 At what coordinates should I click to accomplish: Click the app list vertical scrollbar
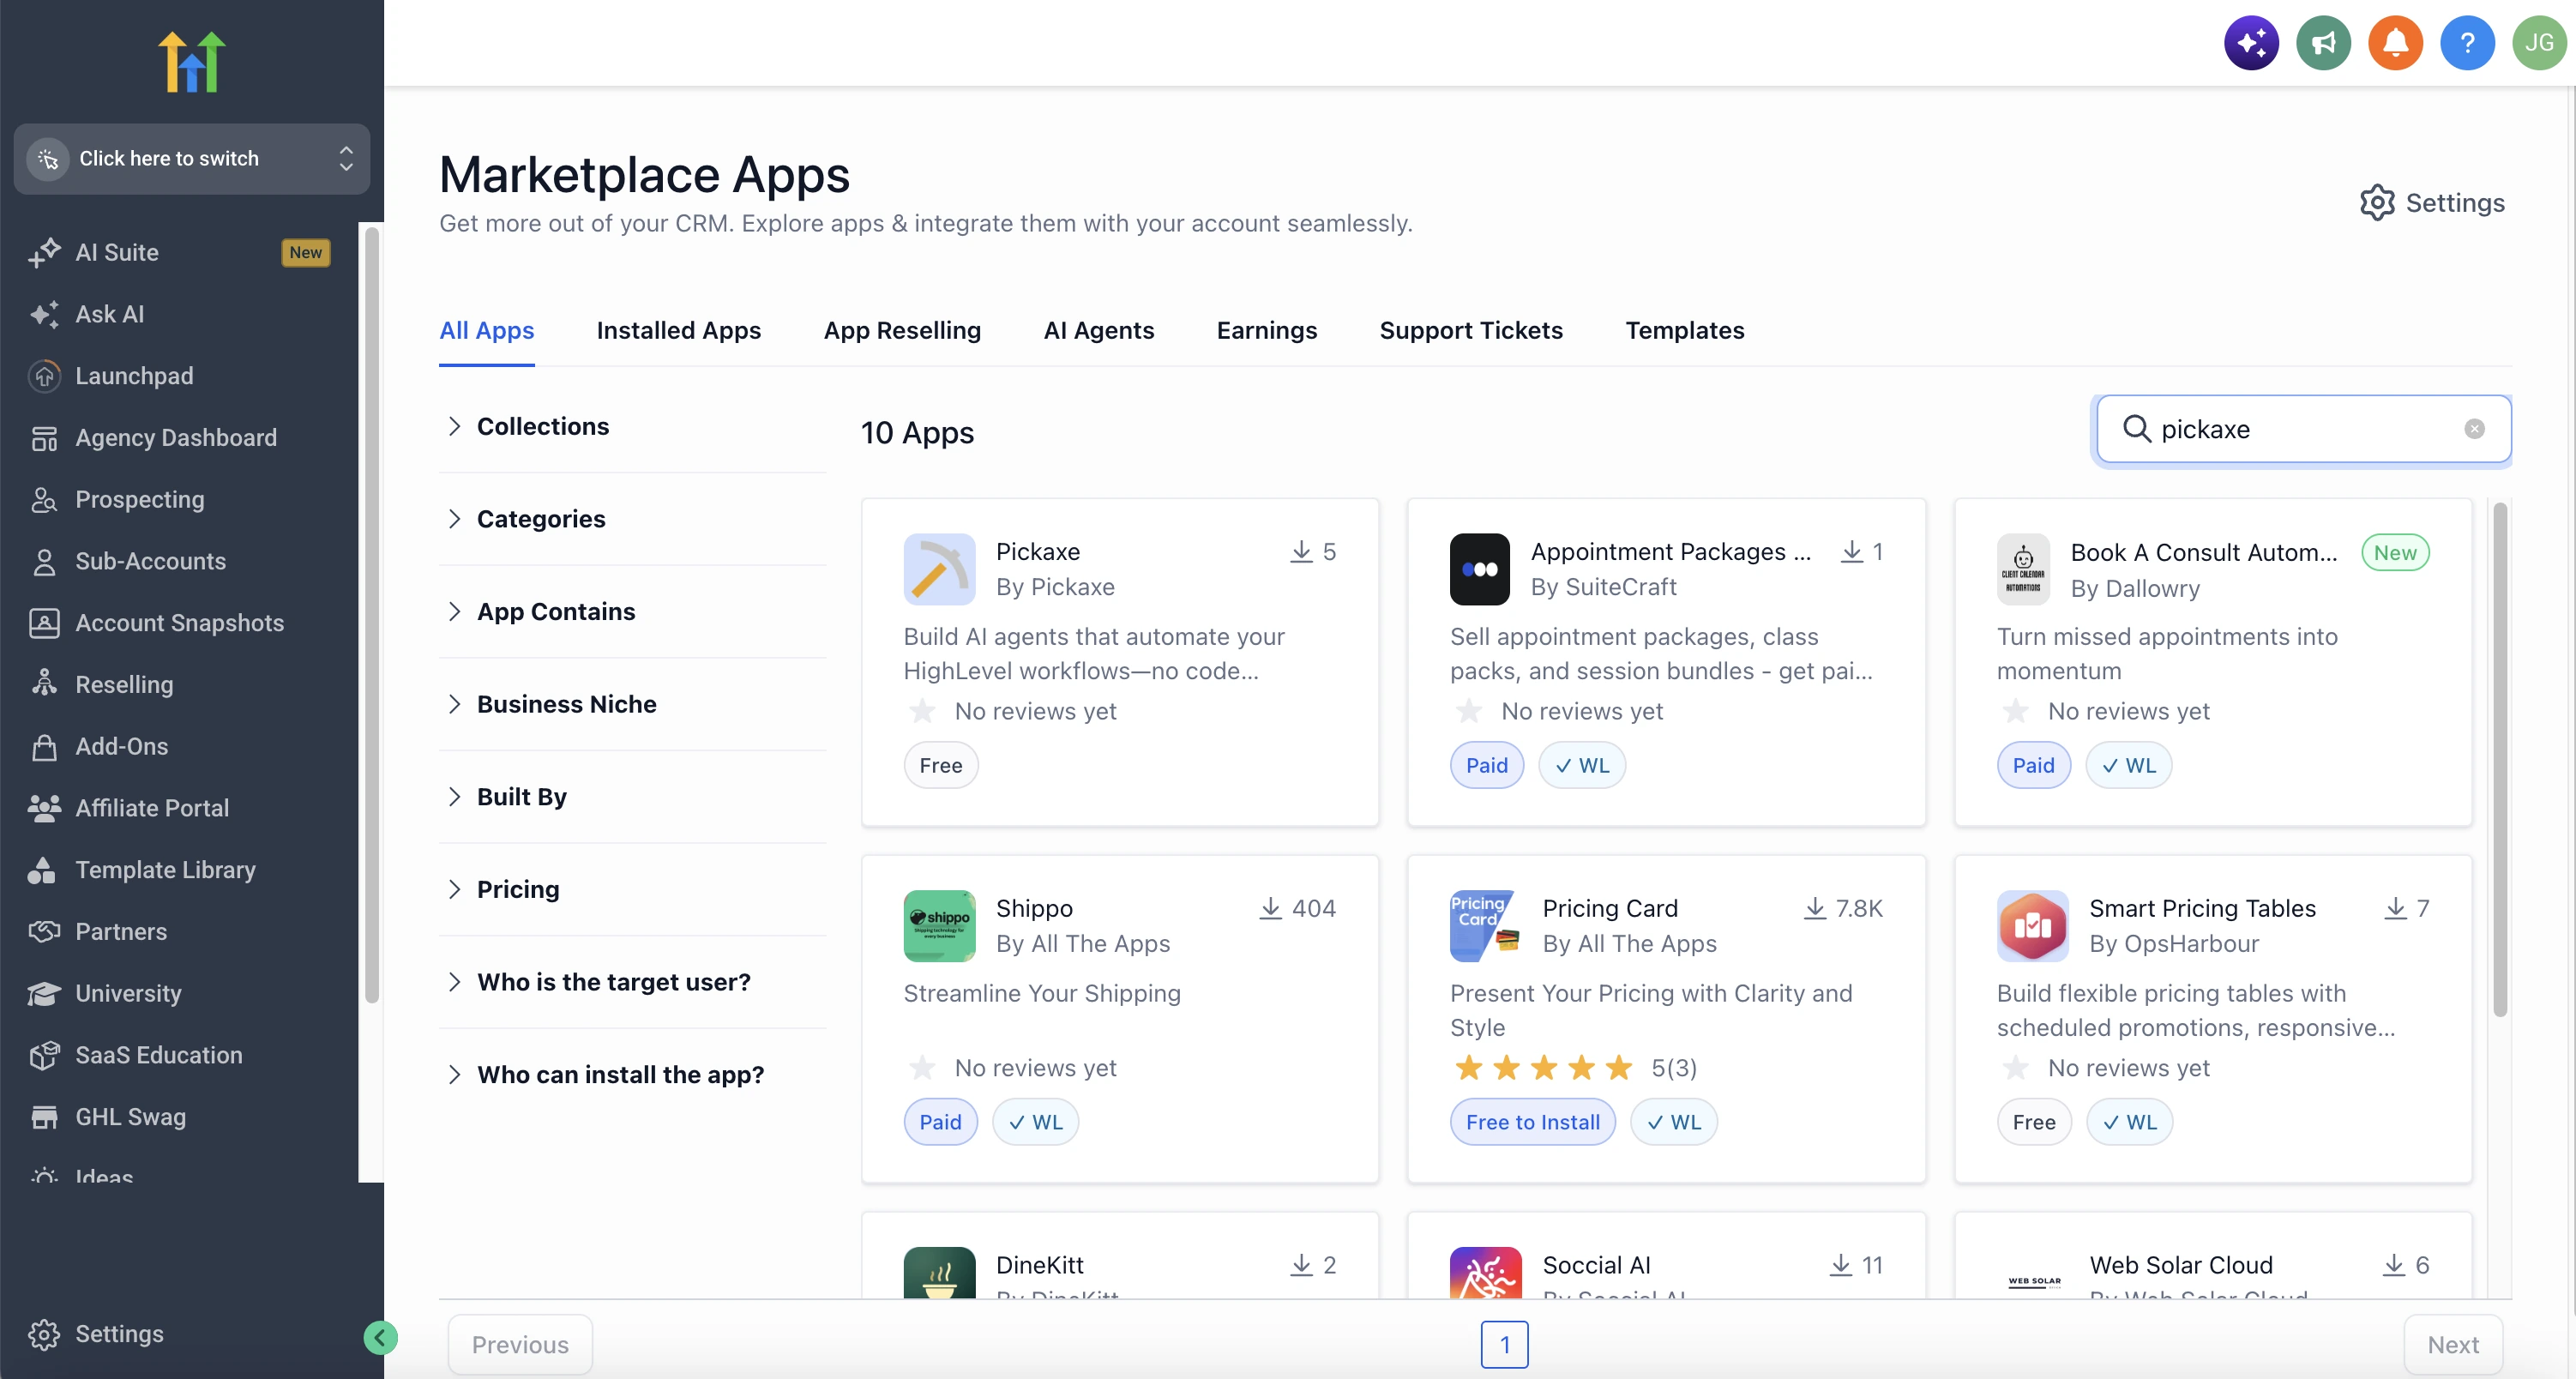pos(2499,760)
